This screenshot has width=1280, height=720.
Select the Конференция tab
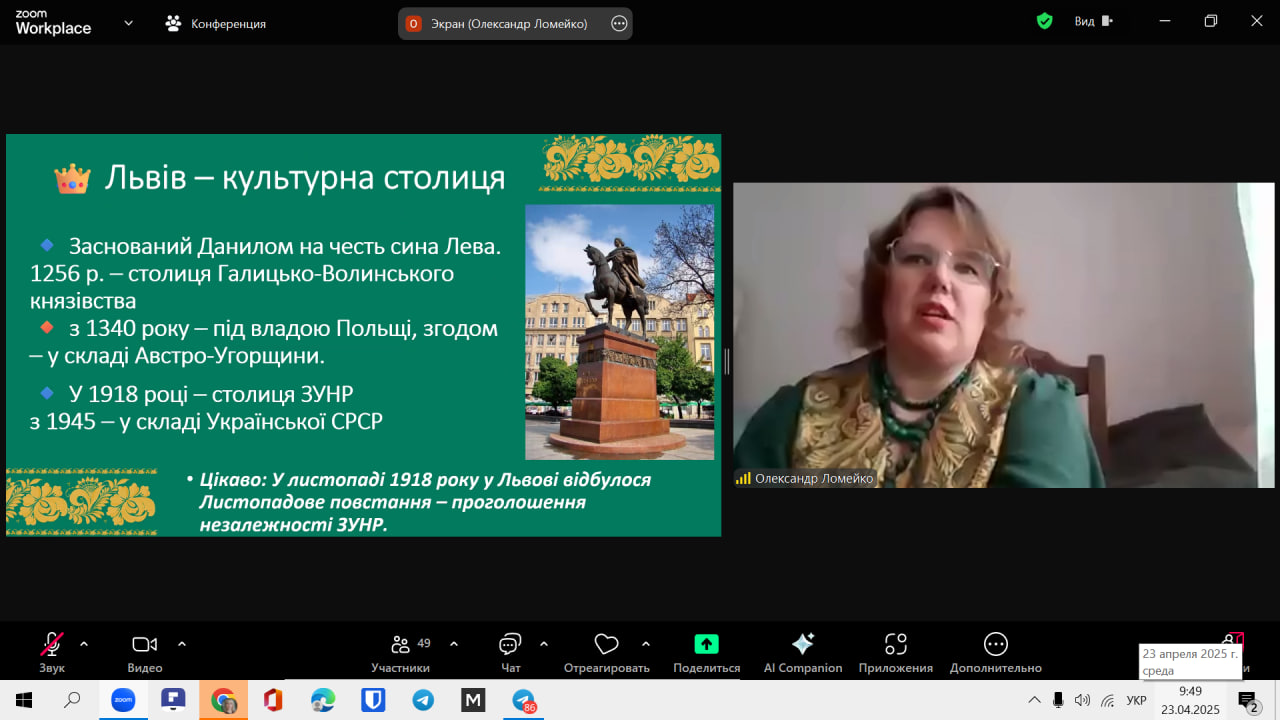click(x=216, y=23)
